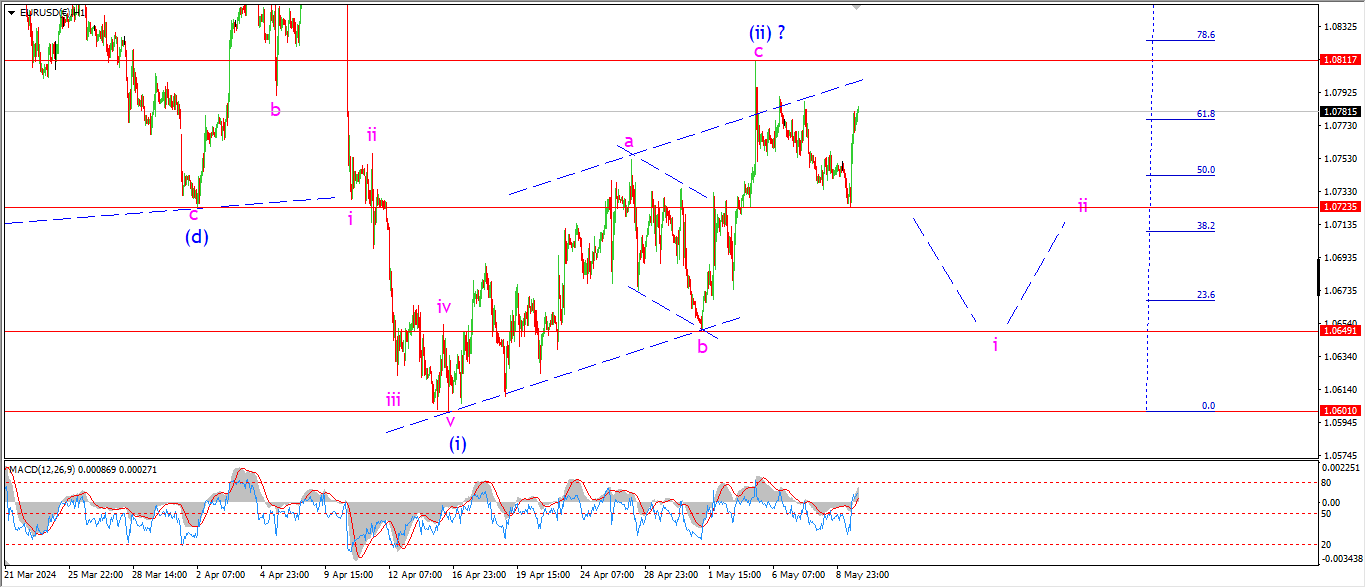1366x588 pixels.
Task: Select the 1.07235 horizontal line price tag
Action: (x=1339, y=207)
